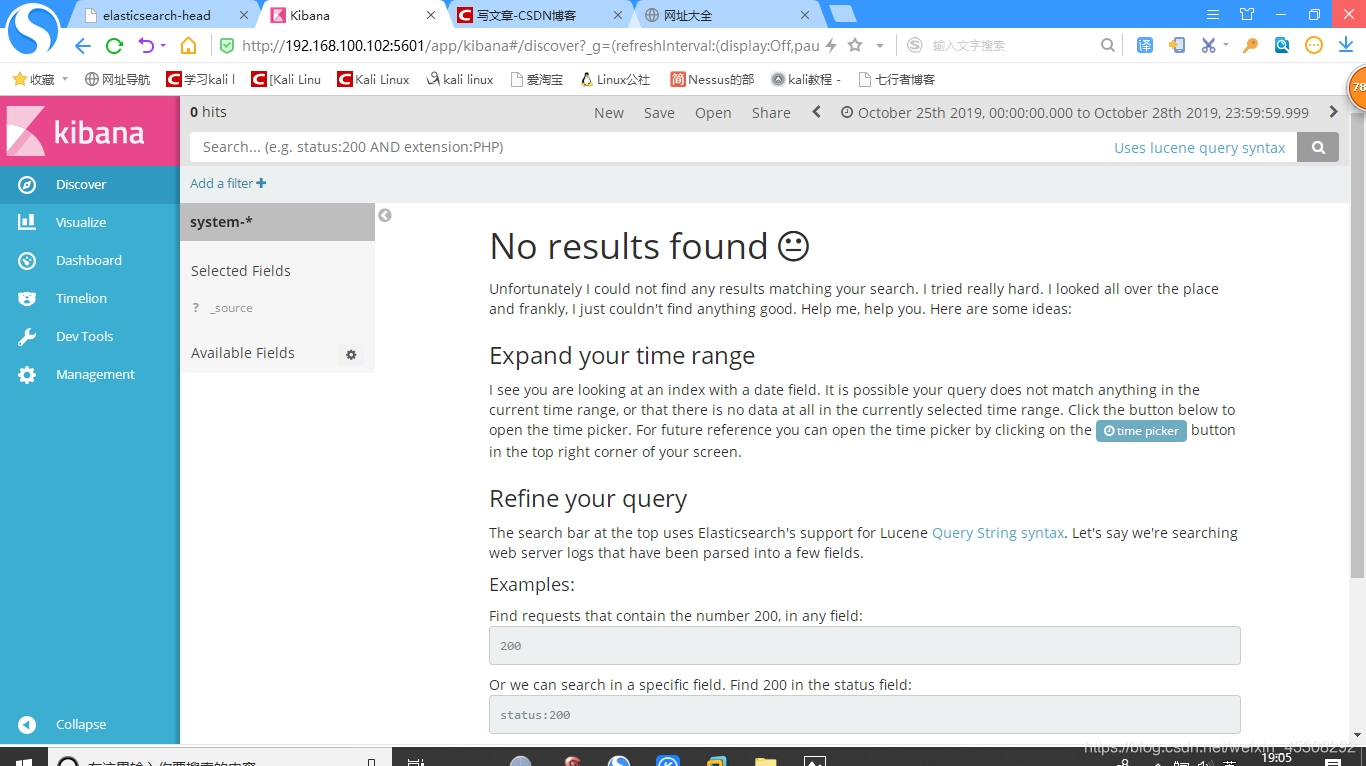The image size is (1366, 766).
Task: Open kali教程 bookmark
Action: point(806,79)
